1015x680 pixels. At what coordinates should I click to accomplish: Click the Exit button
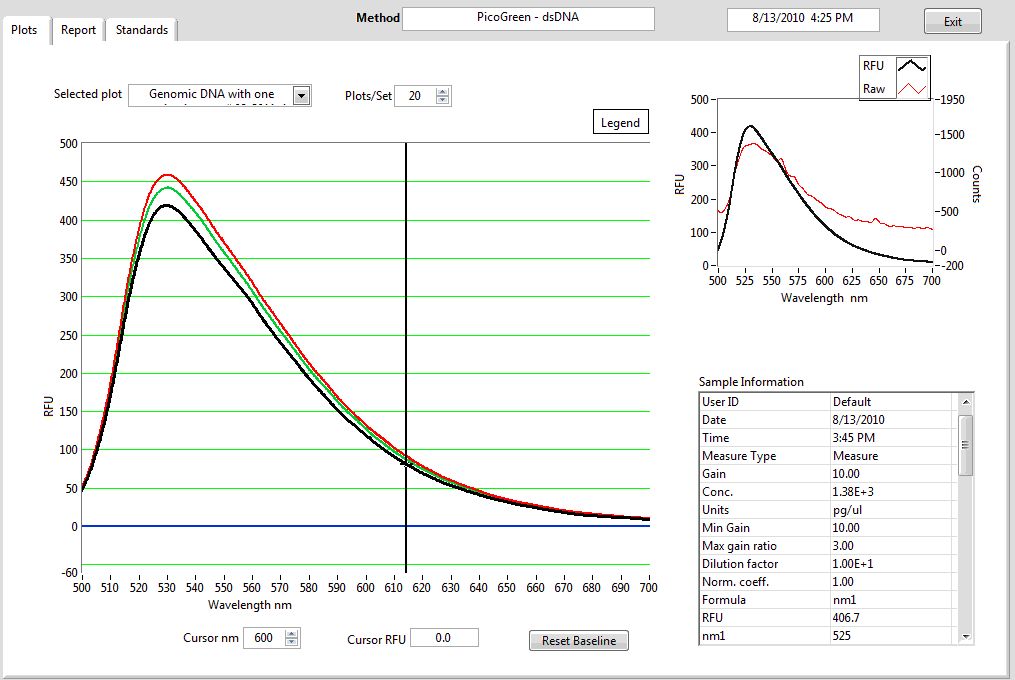(952, 21)
